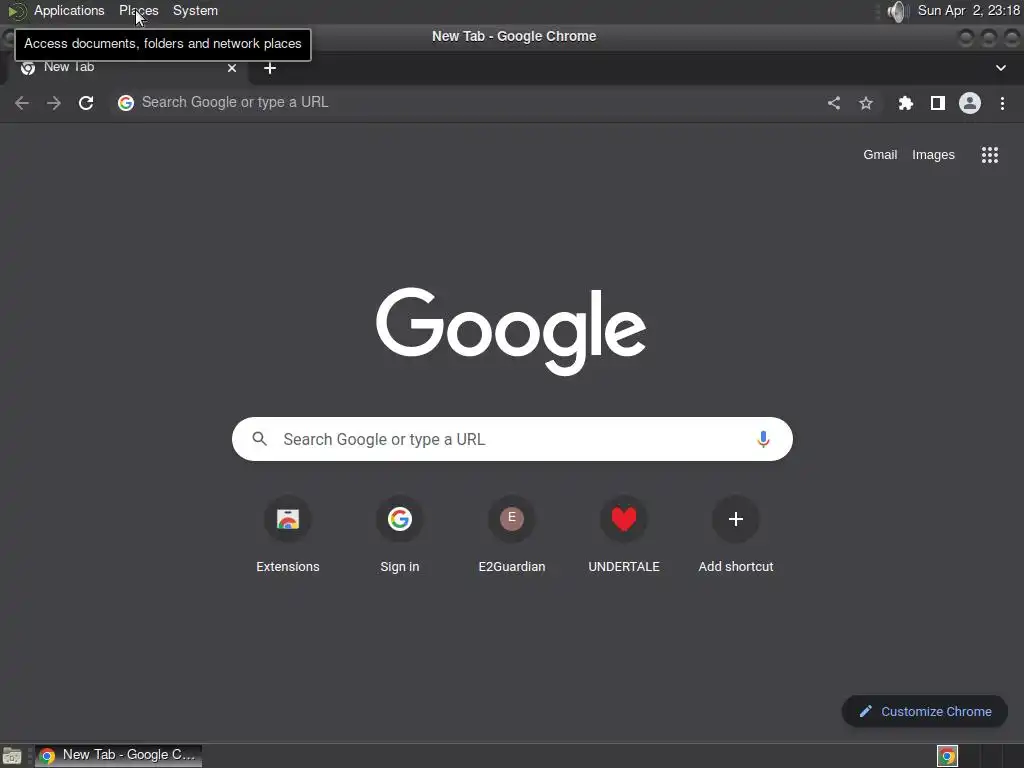Open the Sign in shortcut tile
Image resolution: width=1024 pixels, height=768 pixels.
point(400,535)
